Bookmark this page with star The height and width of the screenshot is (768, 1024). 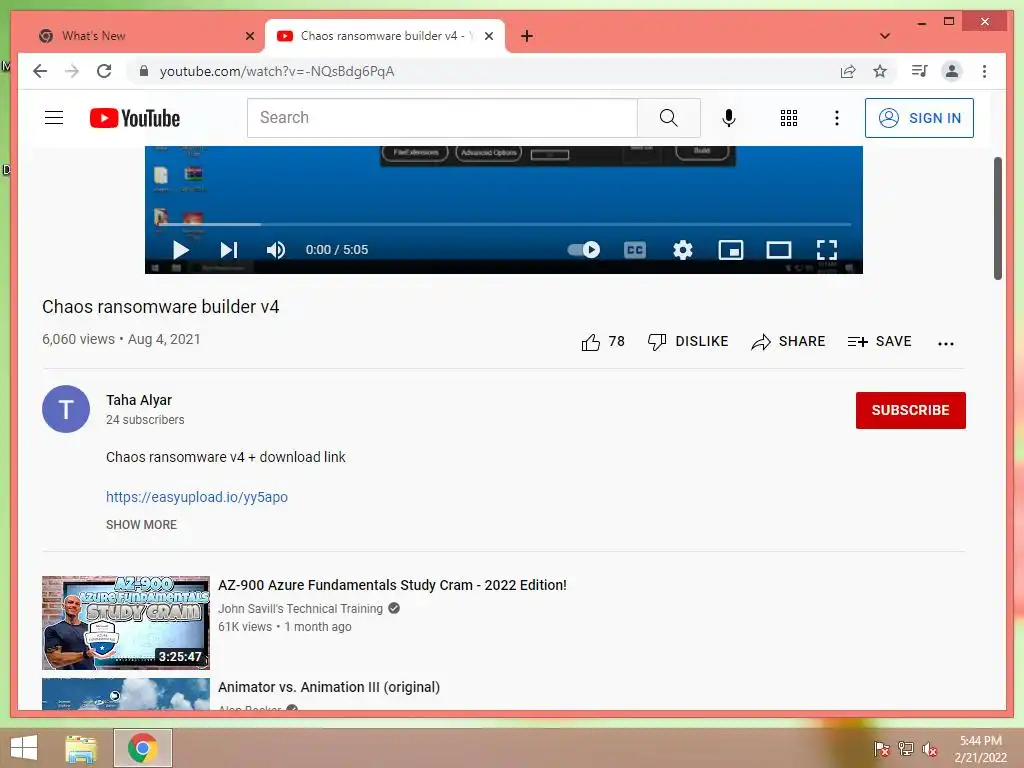[x=880, y=71]
